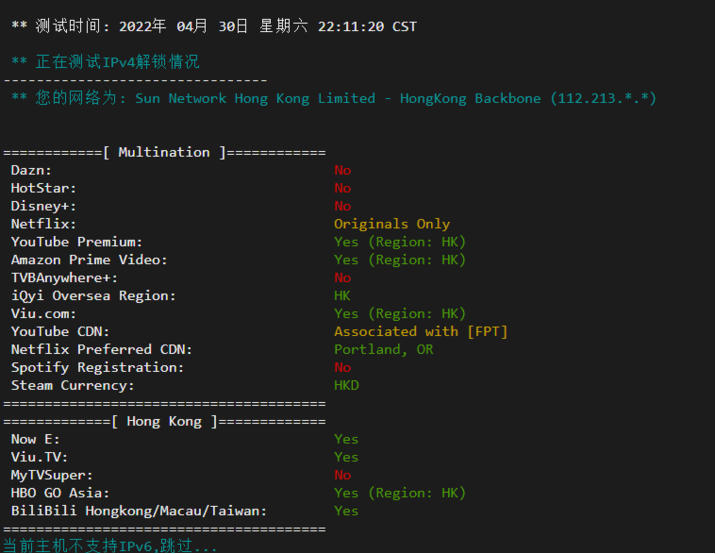Image resolution: width=716 pixels, height=554 pixels.
Task: Click HBO GO Asia region result
Action: click(400, 493)
